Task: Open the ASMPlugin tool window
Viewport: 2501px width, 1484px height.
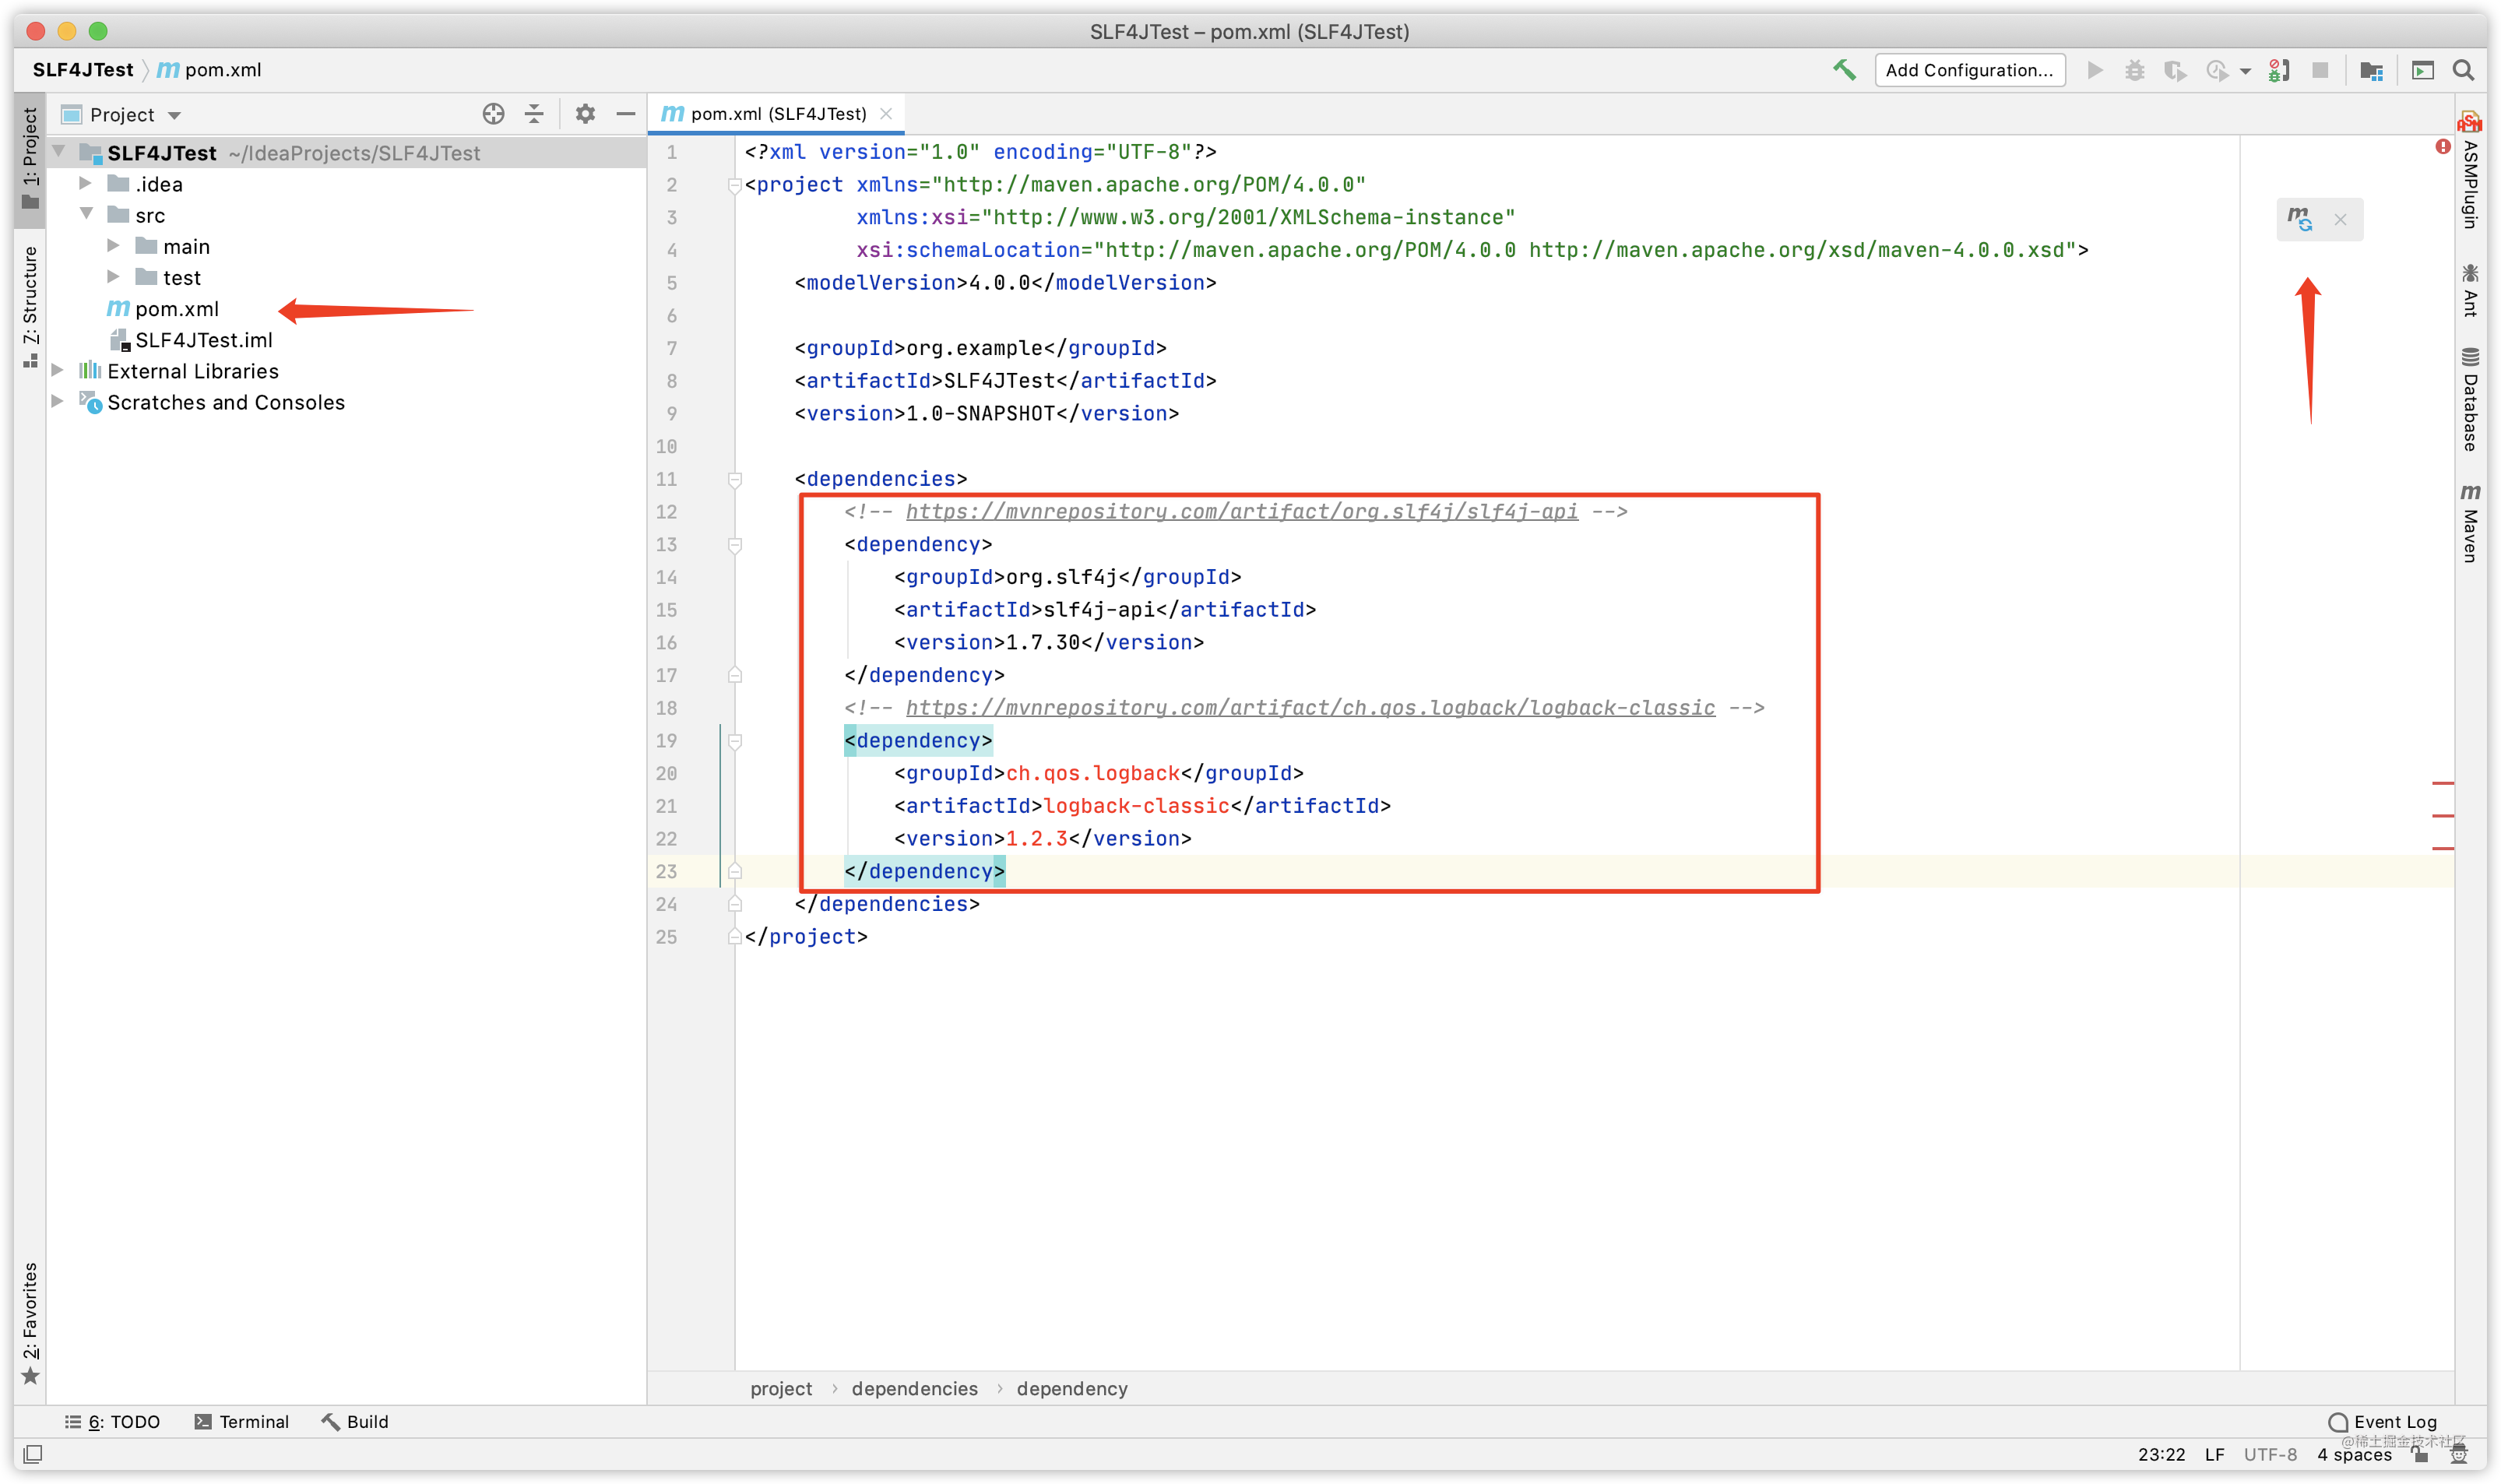Action: tap(2471, 180)
